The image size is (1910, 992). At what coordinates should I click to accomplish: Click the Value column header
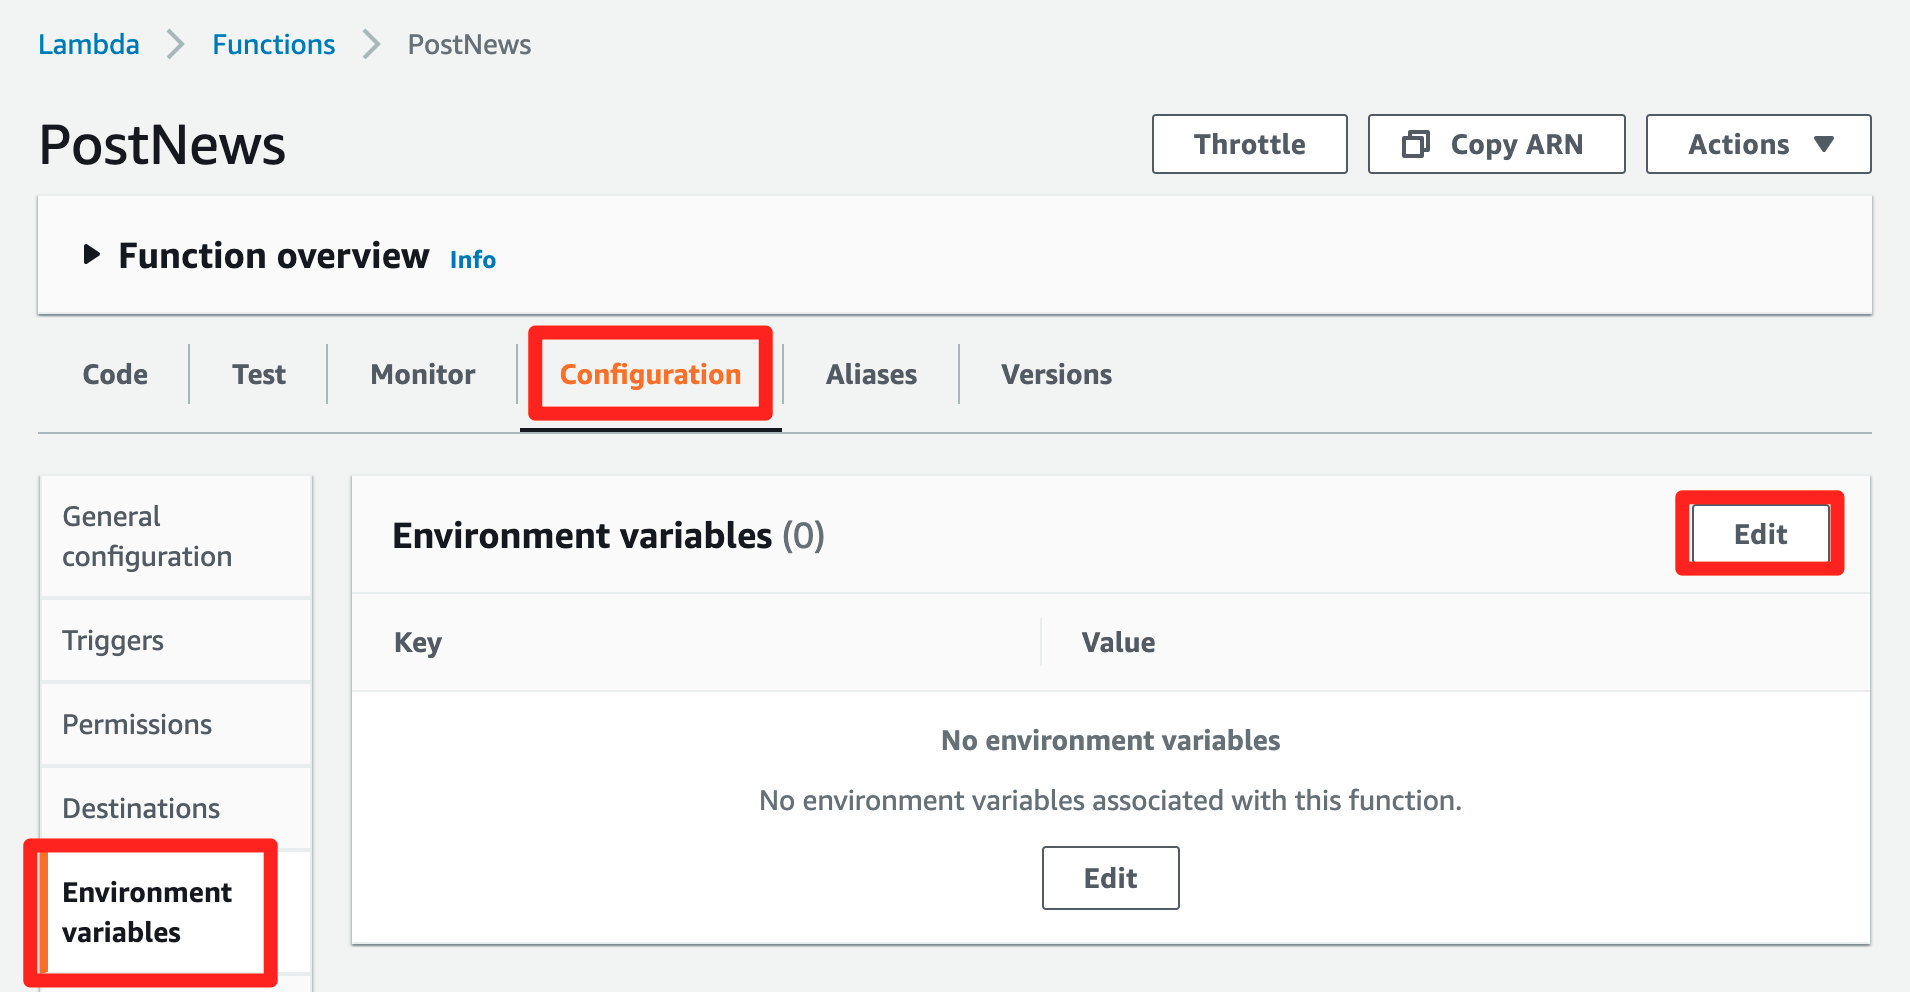click(1118, 643)
